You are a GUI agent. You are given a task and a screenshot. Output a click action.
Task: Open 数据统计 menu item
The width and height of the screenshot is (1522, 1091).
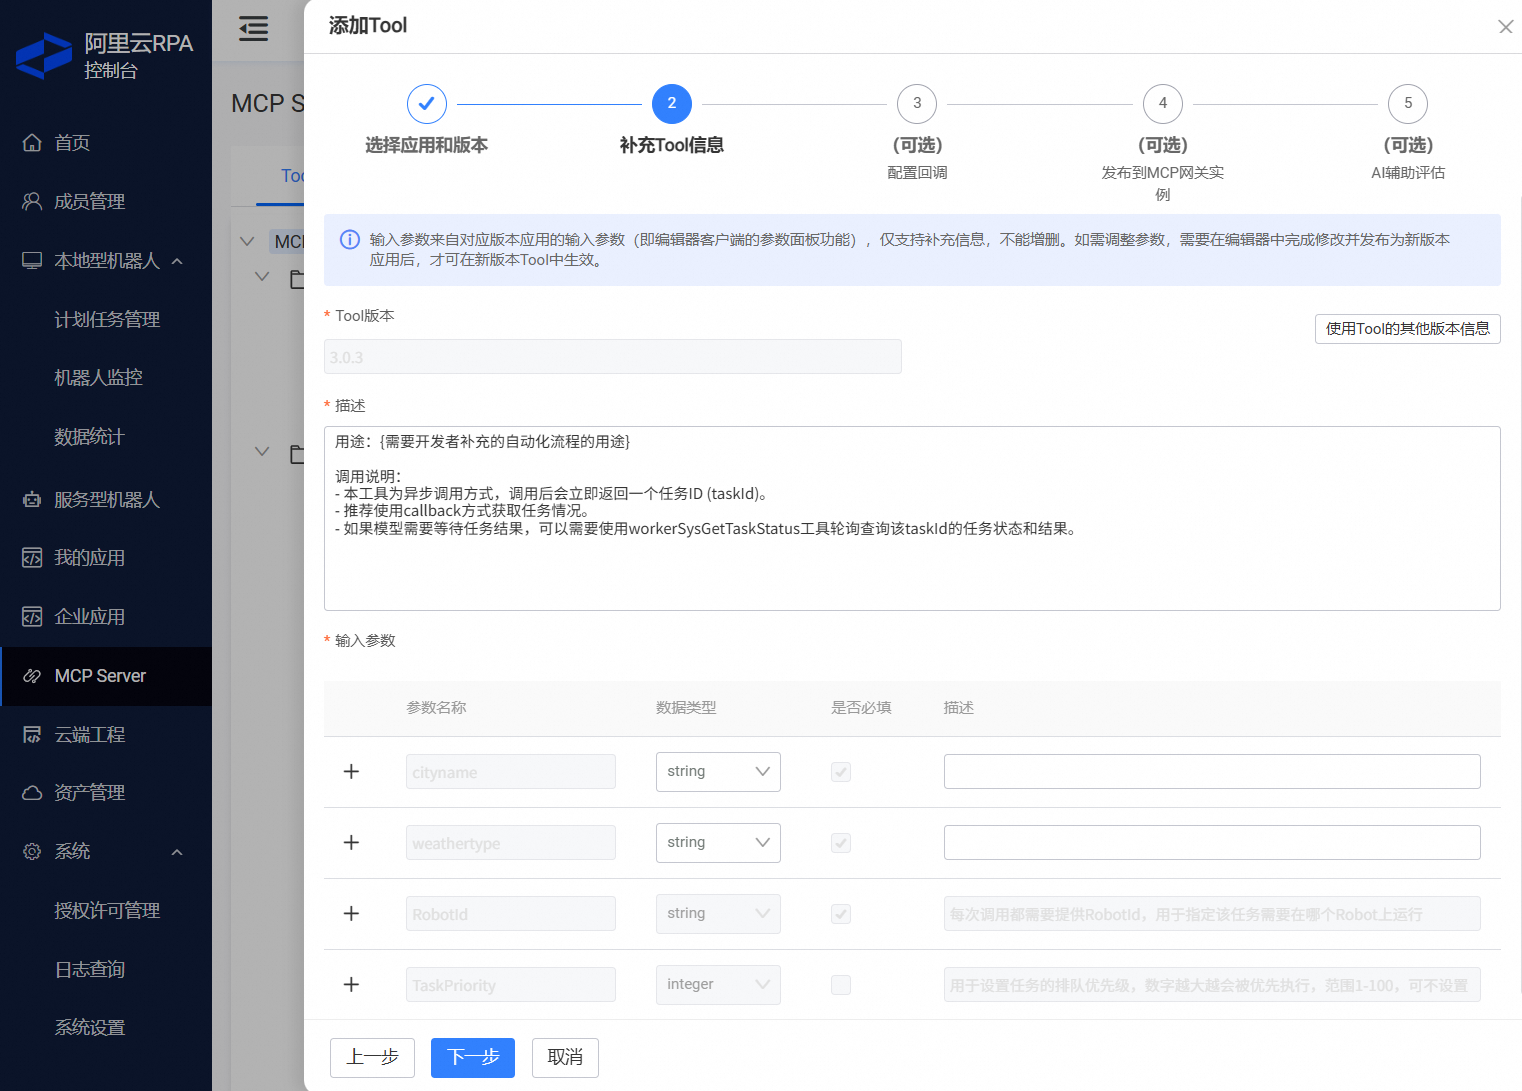tap(89, 437)
